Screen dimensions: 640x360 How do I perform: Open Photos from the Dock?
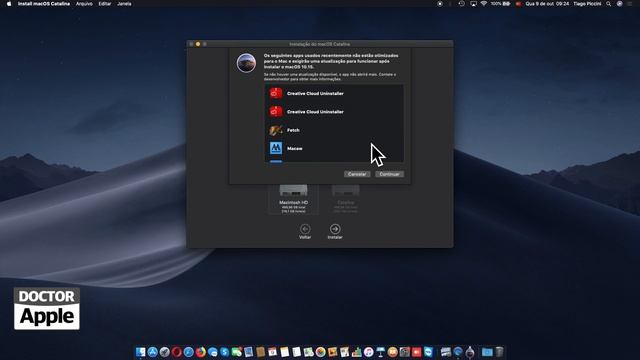point(321,352)
